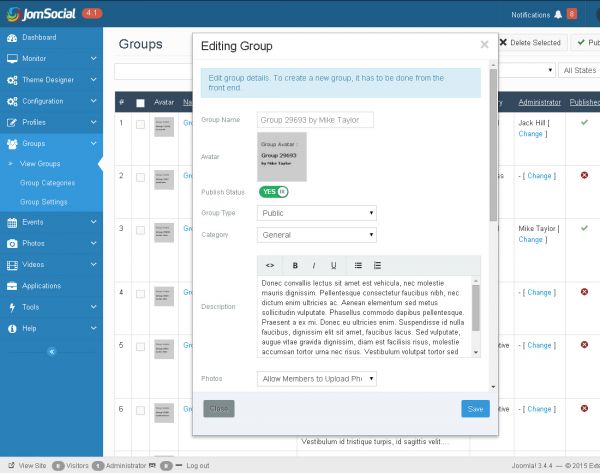Click Change link next to Jack Hill
The image size is (600, 473).
(x=530, y=134)
